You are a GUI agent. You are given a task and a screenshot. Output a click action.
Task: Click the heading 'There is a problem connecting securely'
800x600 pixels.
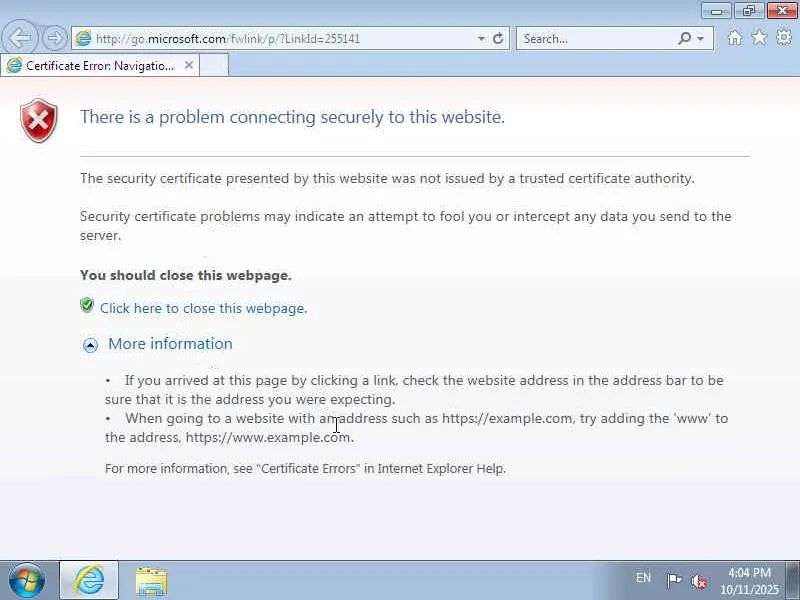(292, 117)
